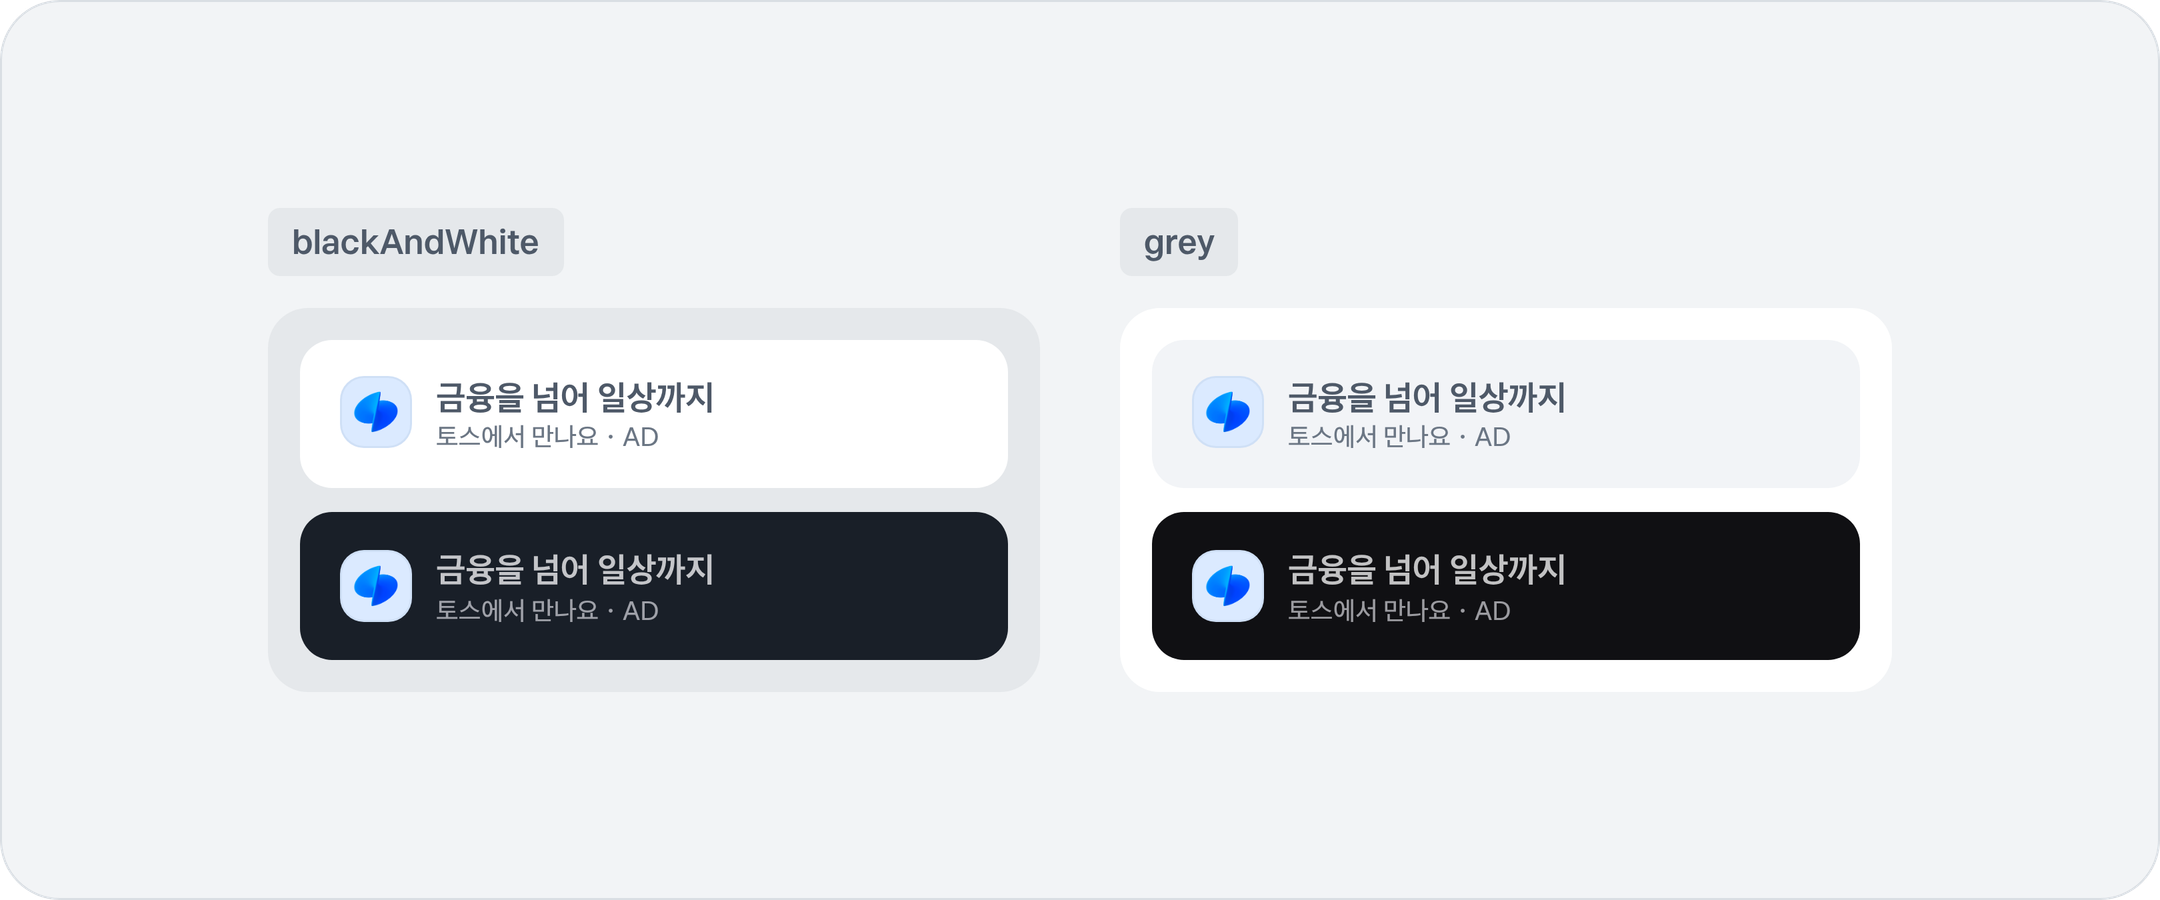Screen dimensions: 2160x900
Task: Click title '금융을 넘어 일상까지' in light grey banner
Action: pyautogui.click(x=1426, y=397)
